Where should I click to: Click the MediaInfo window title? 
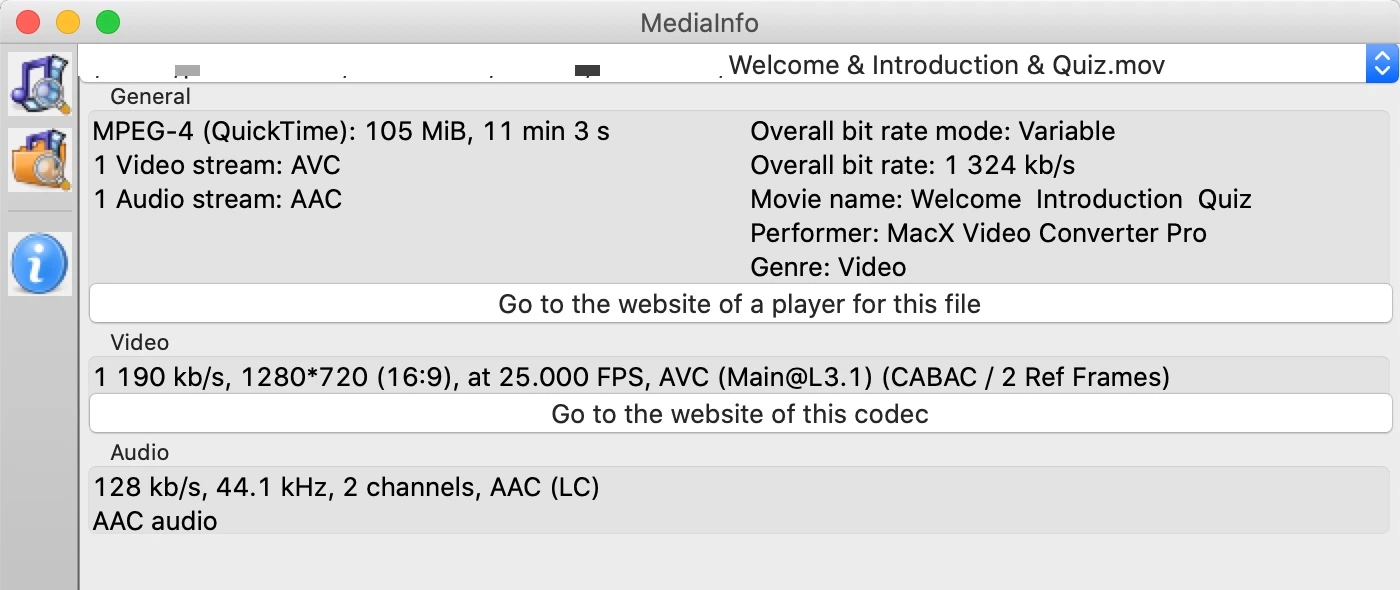700,22
